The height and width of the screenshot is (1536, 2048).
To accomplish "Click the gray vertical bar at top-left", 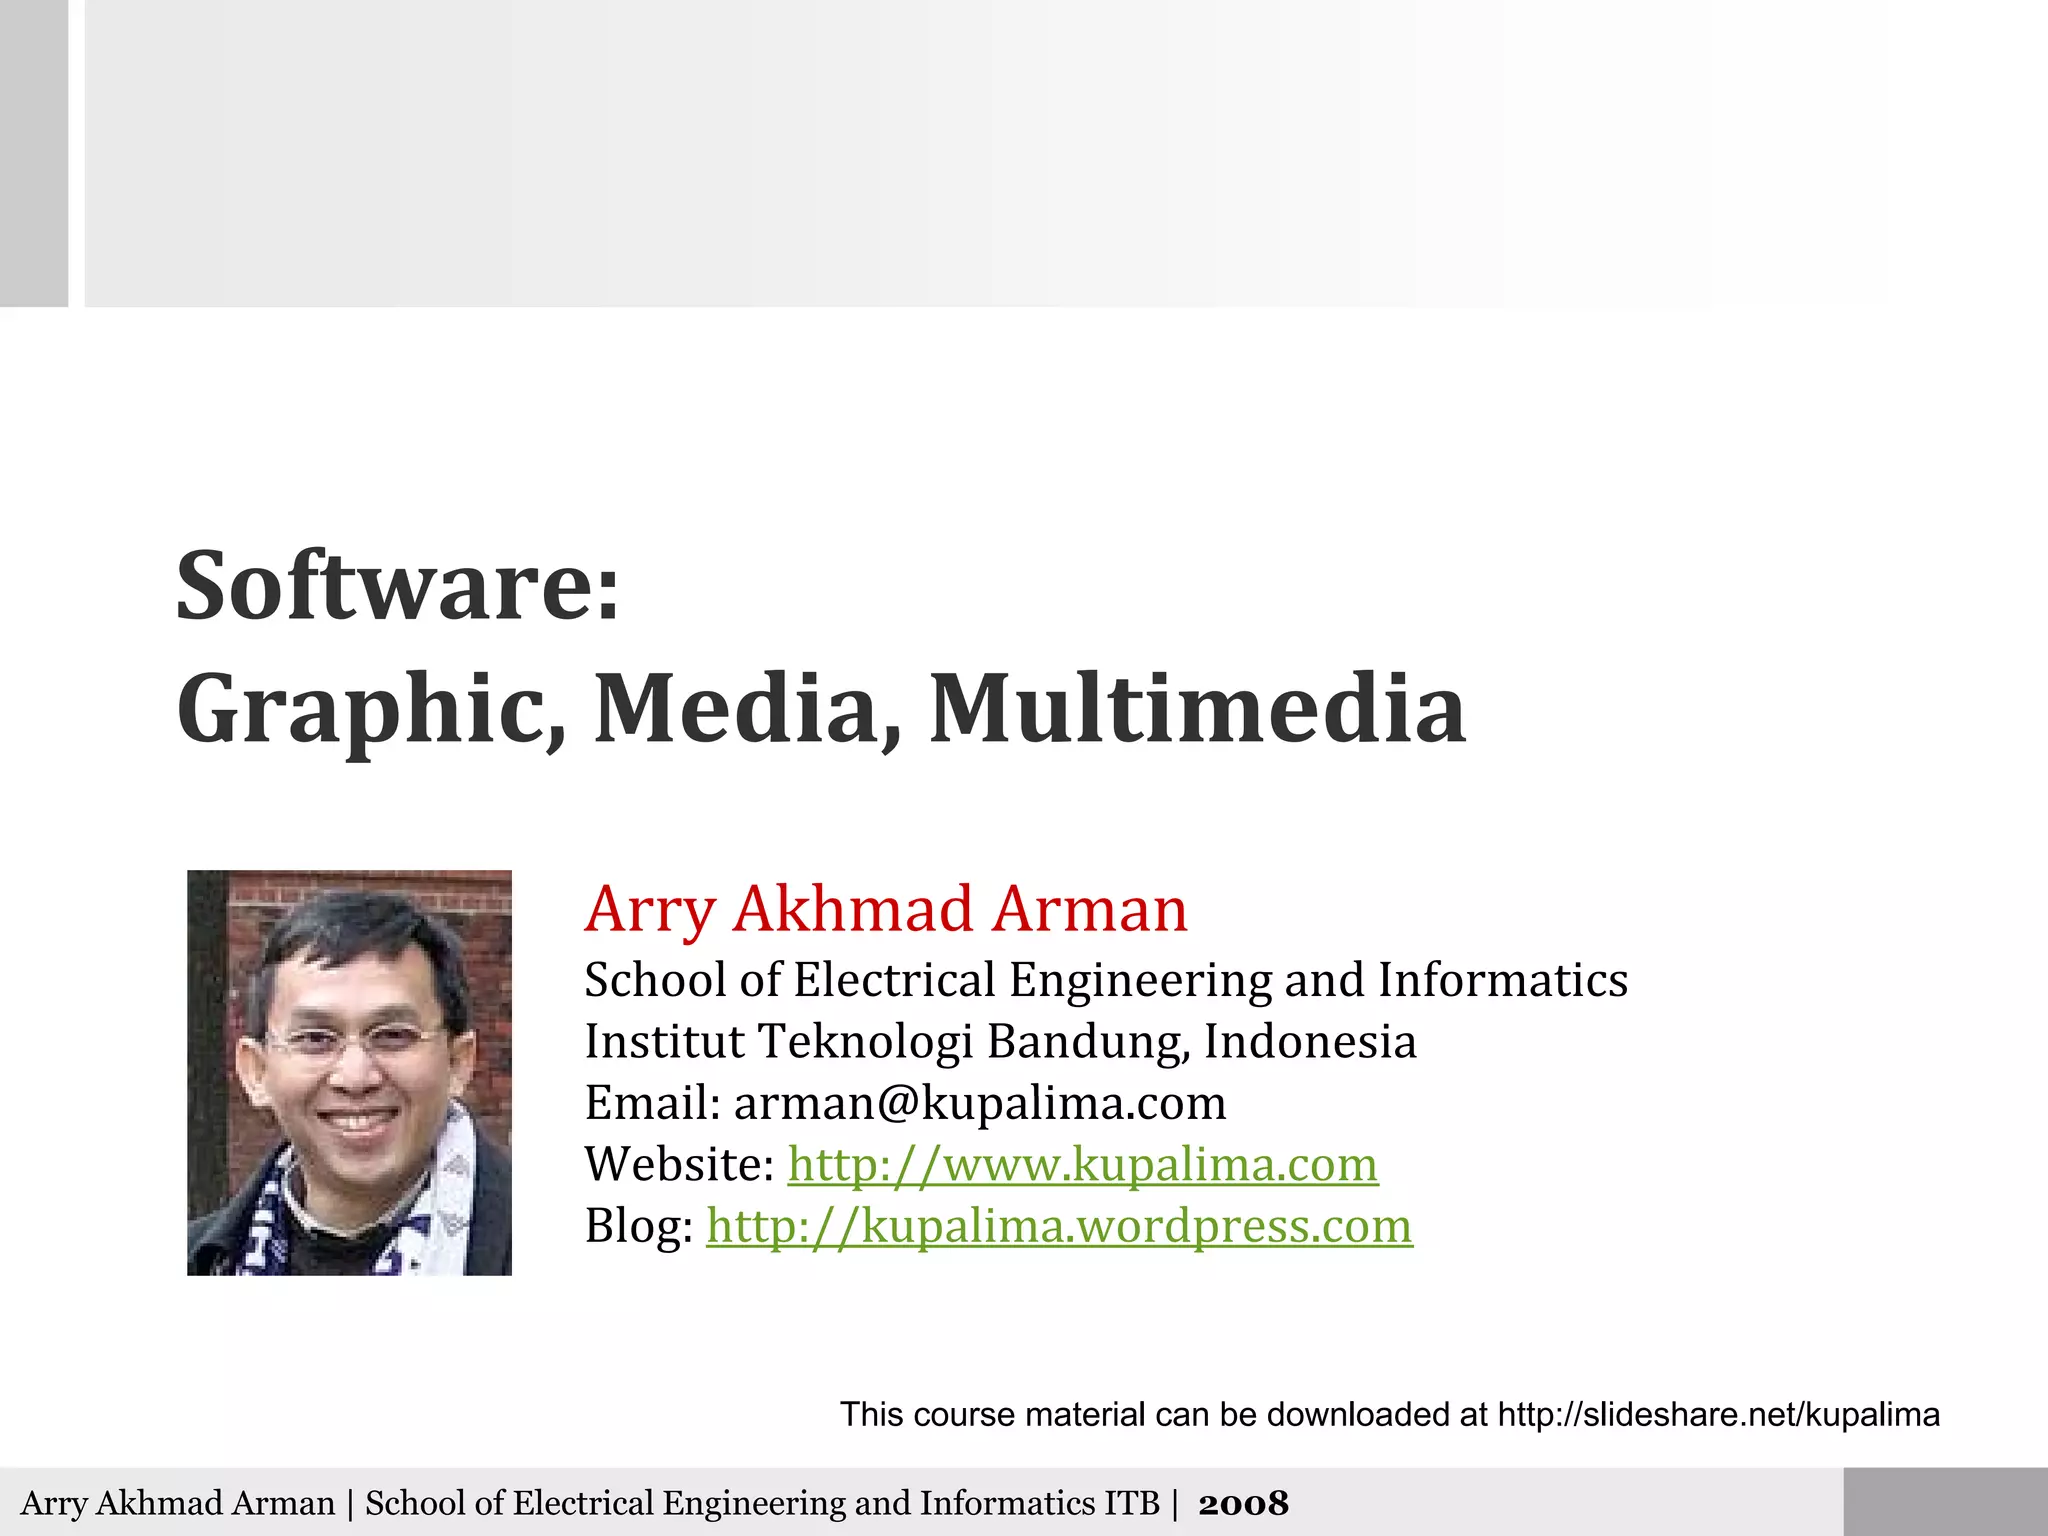I will 33,152.
